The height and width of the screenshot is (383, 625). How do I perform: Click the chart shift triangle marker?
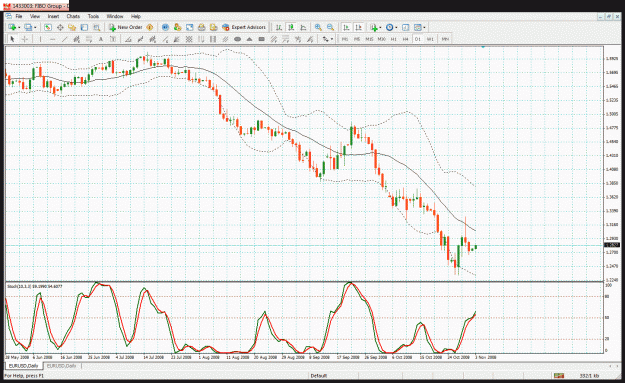[x=483, y=47]
